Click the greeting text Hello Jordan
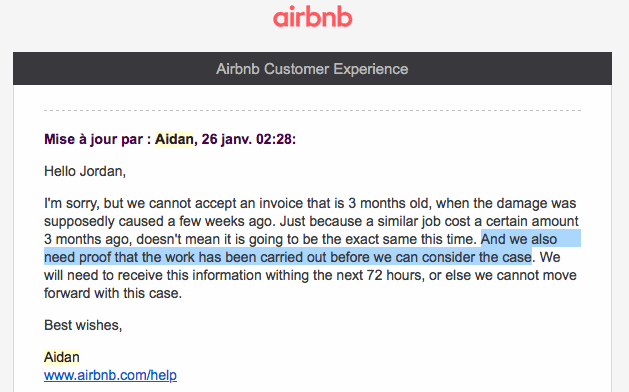This screenshot has width=629, height=392. tap(85, 171)
